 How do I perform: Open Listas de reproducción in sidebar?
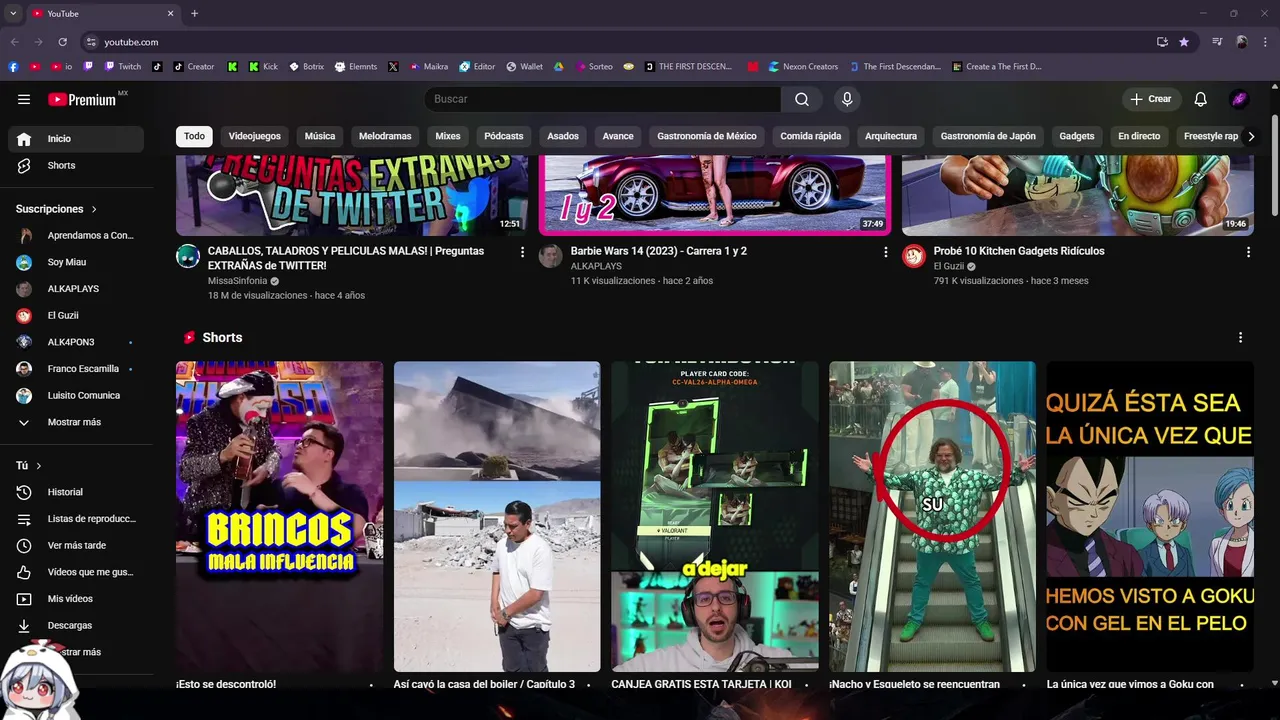click(x=76, y=519)
